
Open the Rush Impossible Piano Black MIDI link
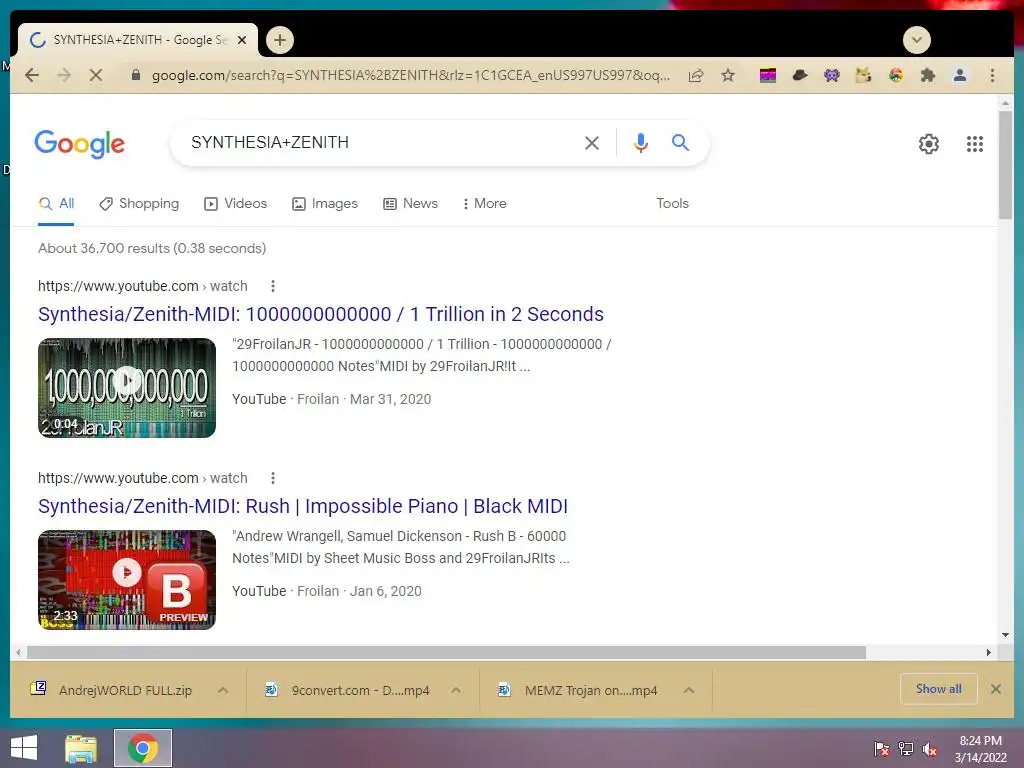303,506
